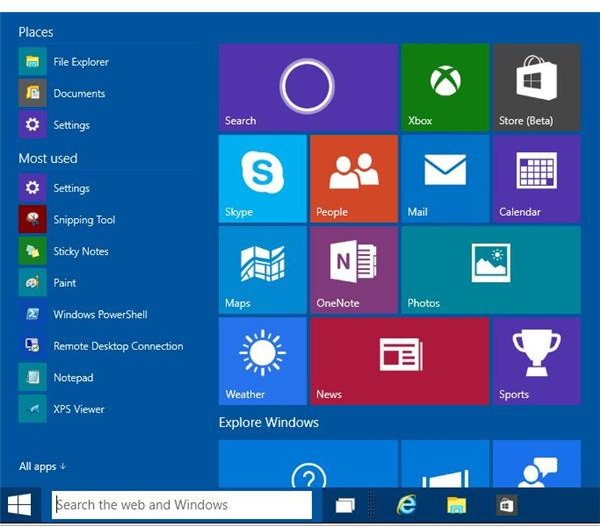Open the Store icon on the taskbar
The width and height of the screenshot is (600, 530).
[507, 505]
